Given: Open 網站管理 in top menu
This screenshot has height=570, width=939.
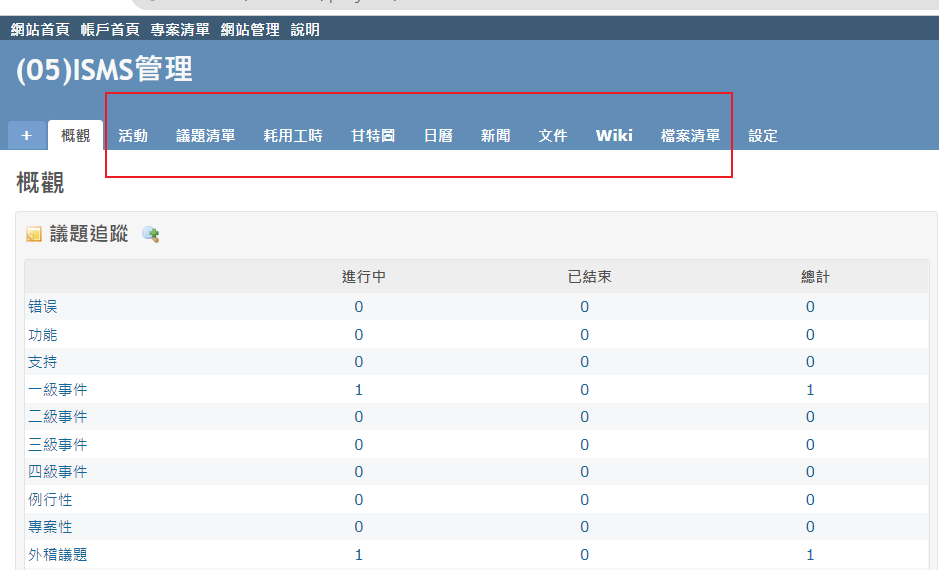Looking at the screenshot, I should coord(250,29).
